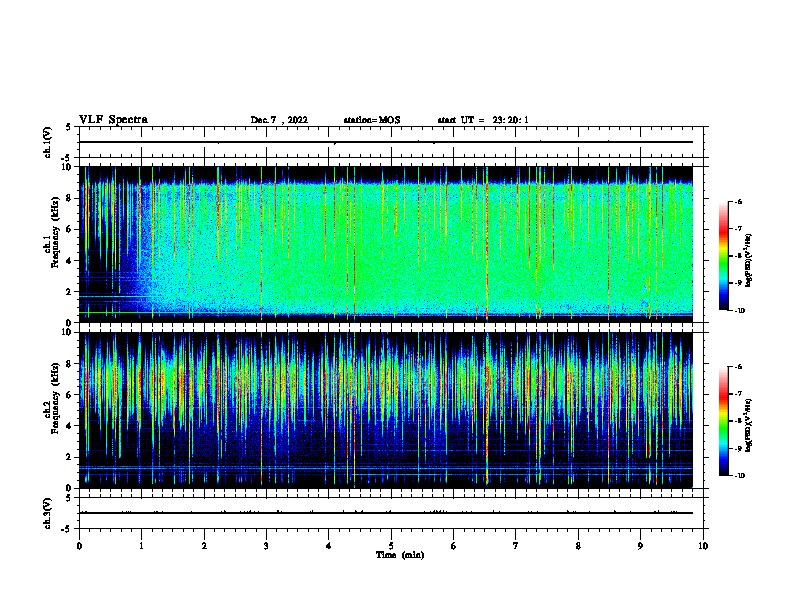Click the "-6" label on ch.1 color bar
Viewport: 792px width, 612px height.
[x=738, y=201]
